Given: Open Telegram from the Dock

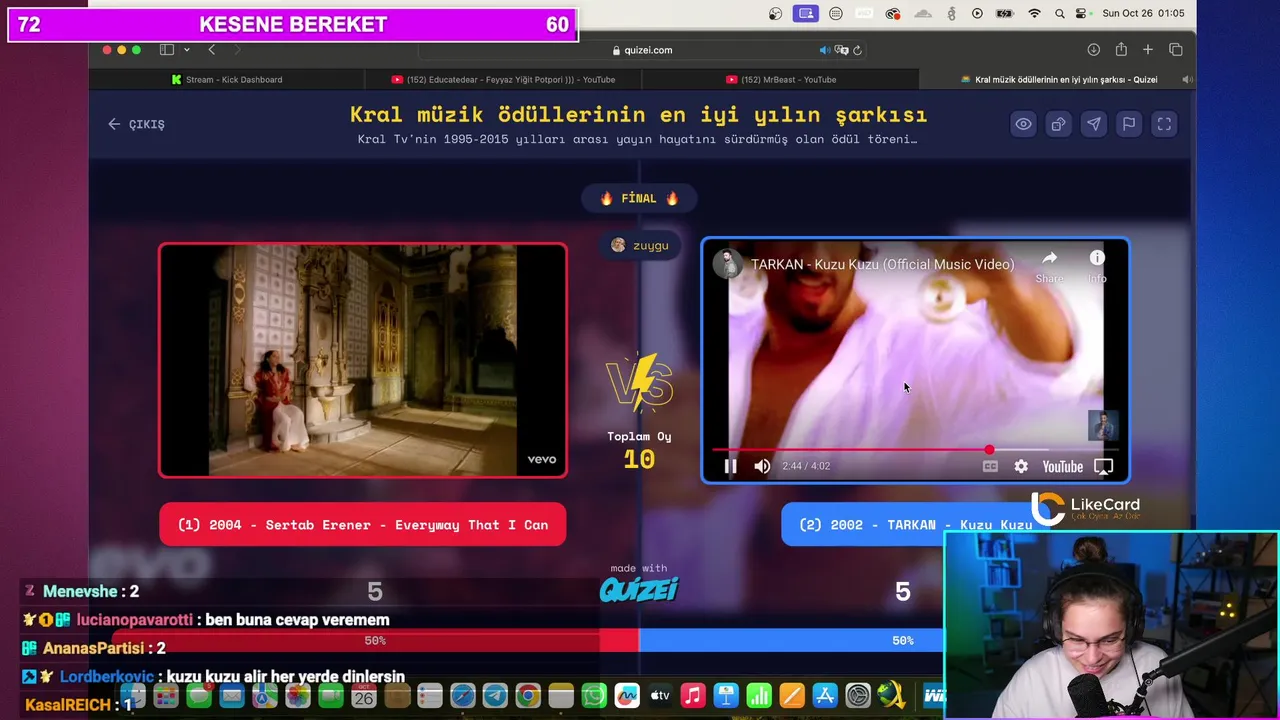Looking at the screenshot, I should [495, 695].
